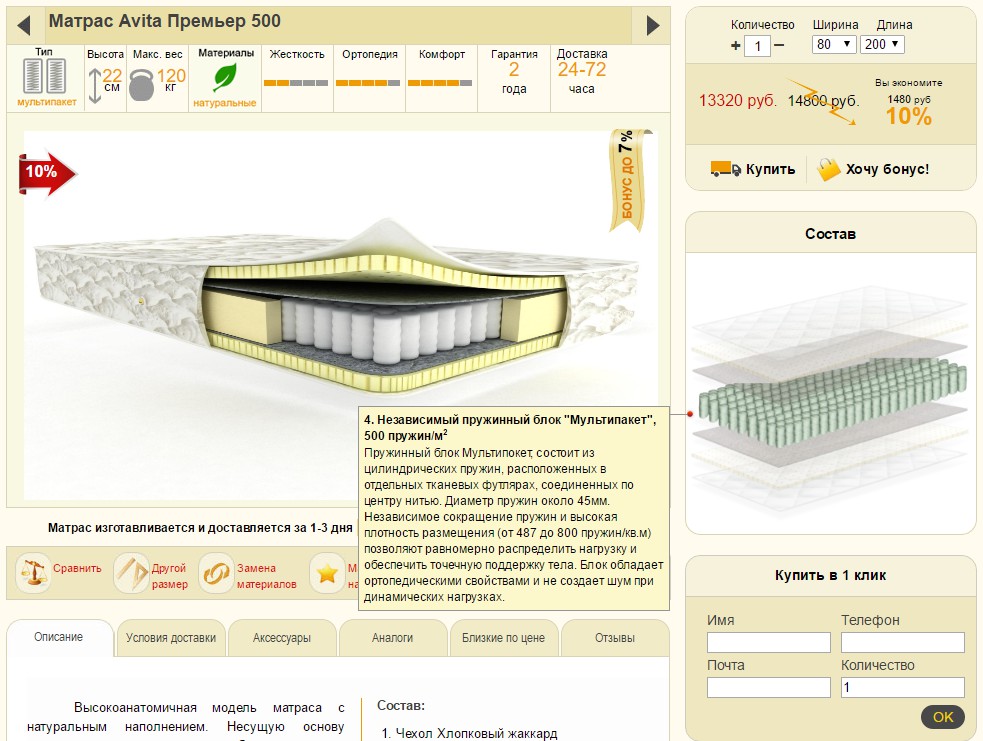The height and width of the screenshot is (741, 983).
Task: Click the Купить в 1 клик header
Action: [831, 575]
